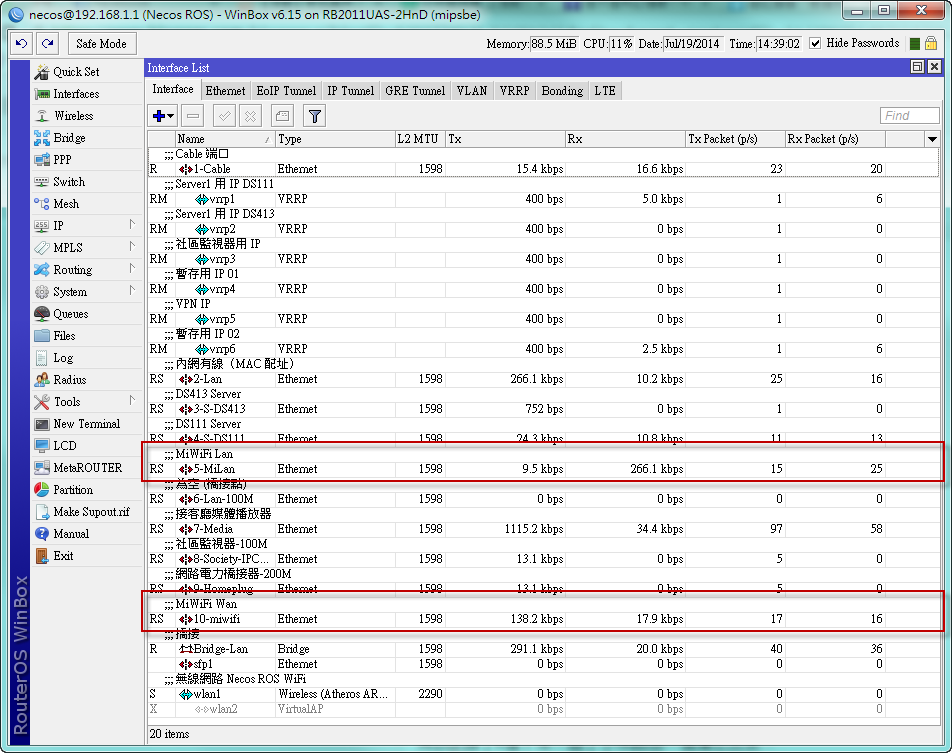The height and width of the screenshot is (753, 952).
Task: Switch to the VRRP tab
Action: [x=514, y=90]
